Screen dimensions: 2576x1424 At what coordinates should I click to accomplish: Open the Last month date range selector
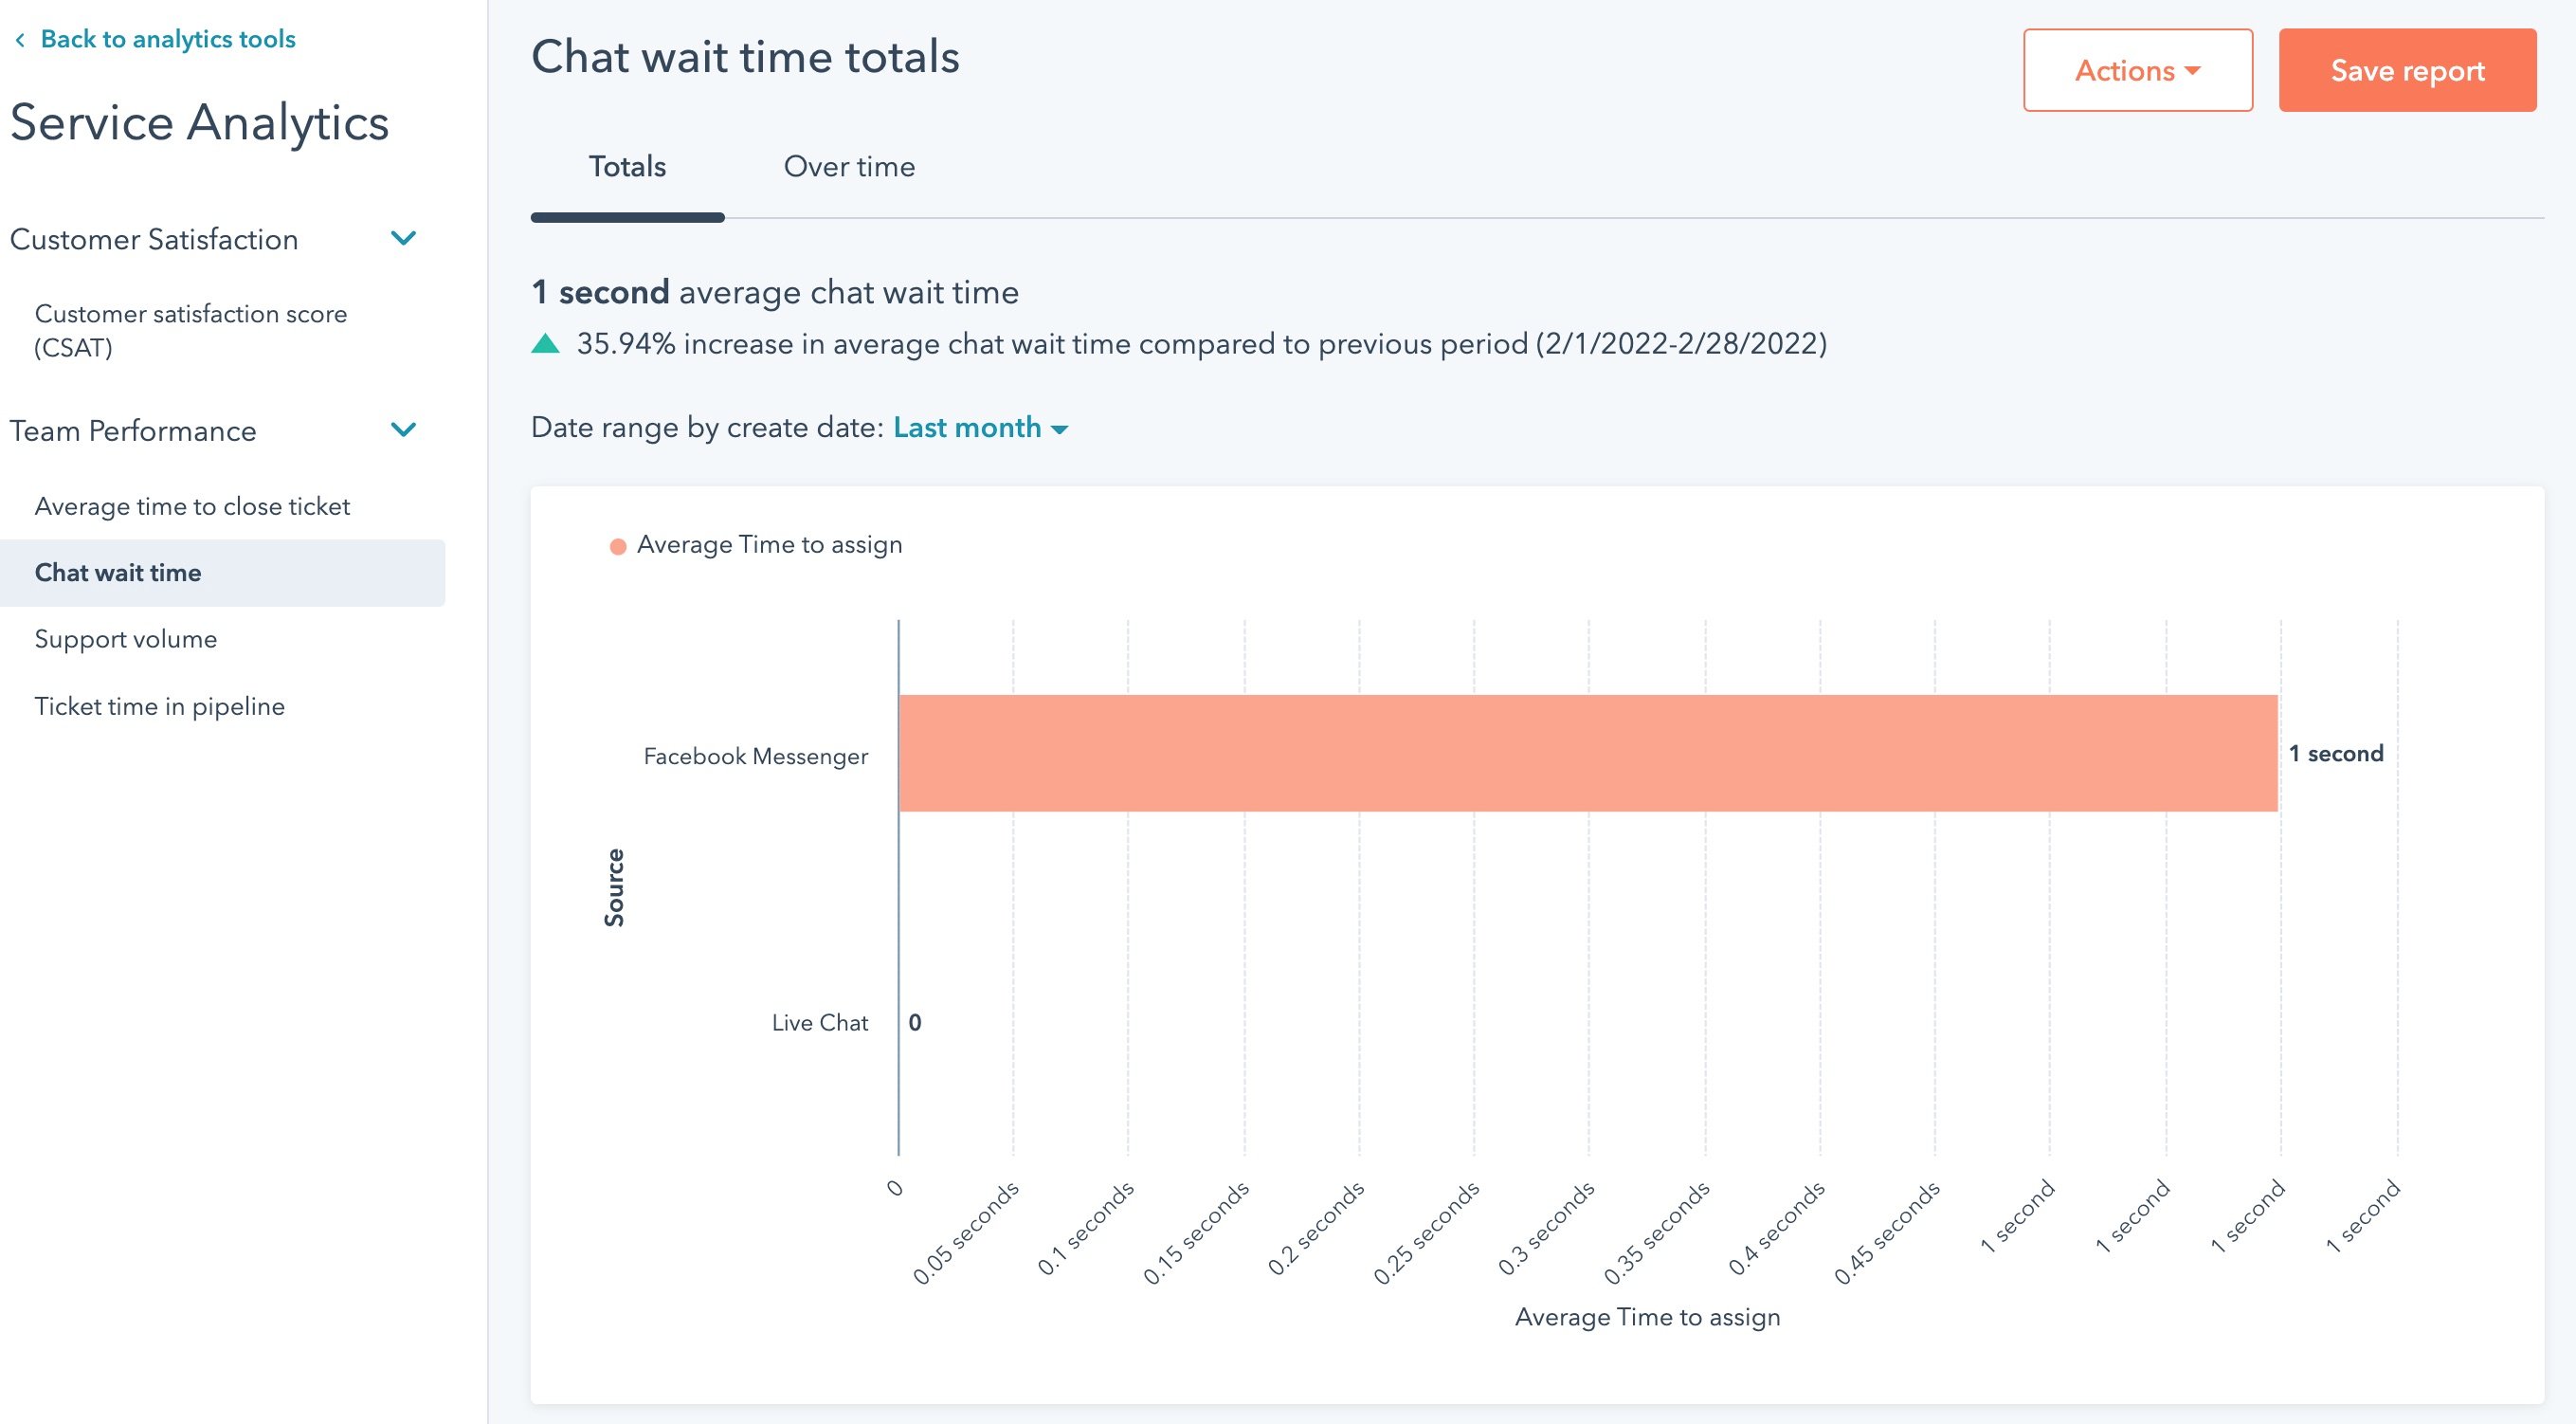coord(968,427)
